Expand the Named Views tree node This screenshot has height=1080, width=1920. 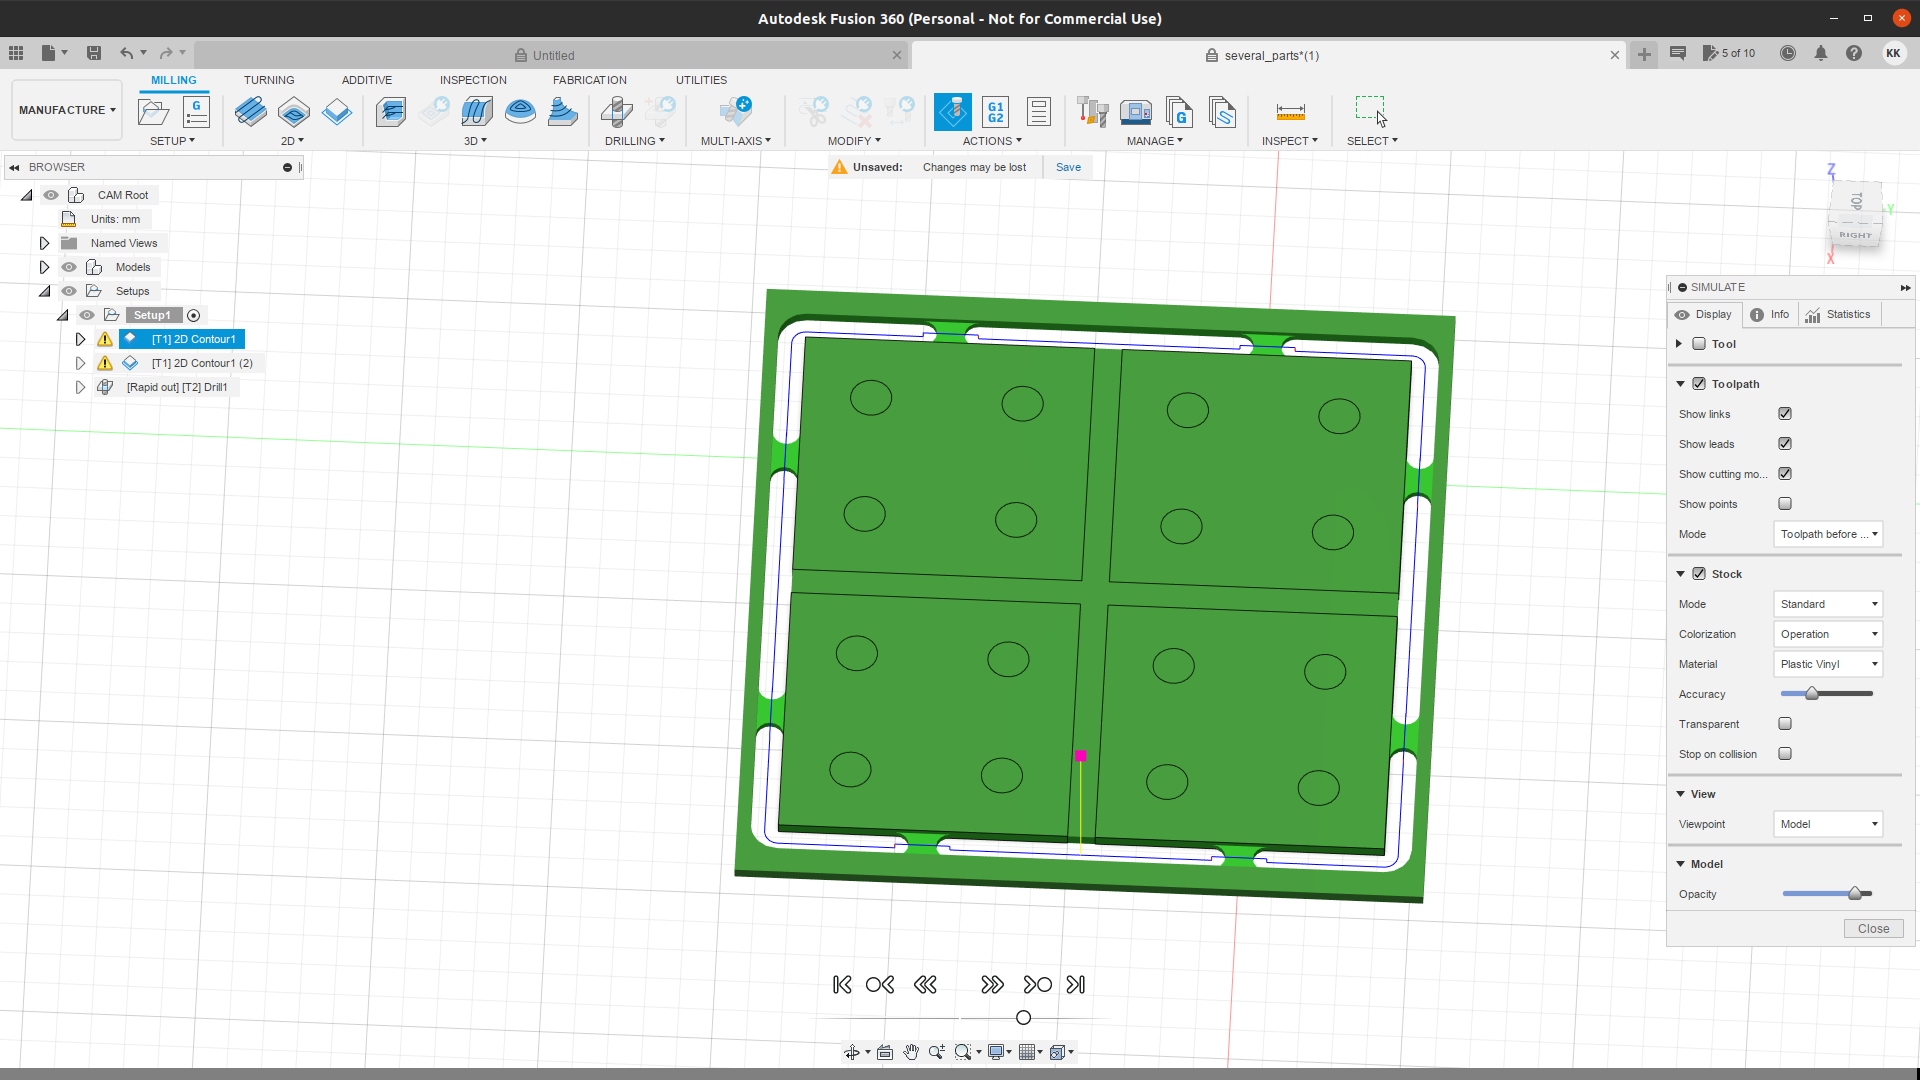click(x=44, y=243)
